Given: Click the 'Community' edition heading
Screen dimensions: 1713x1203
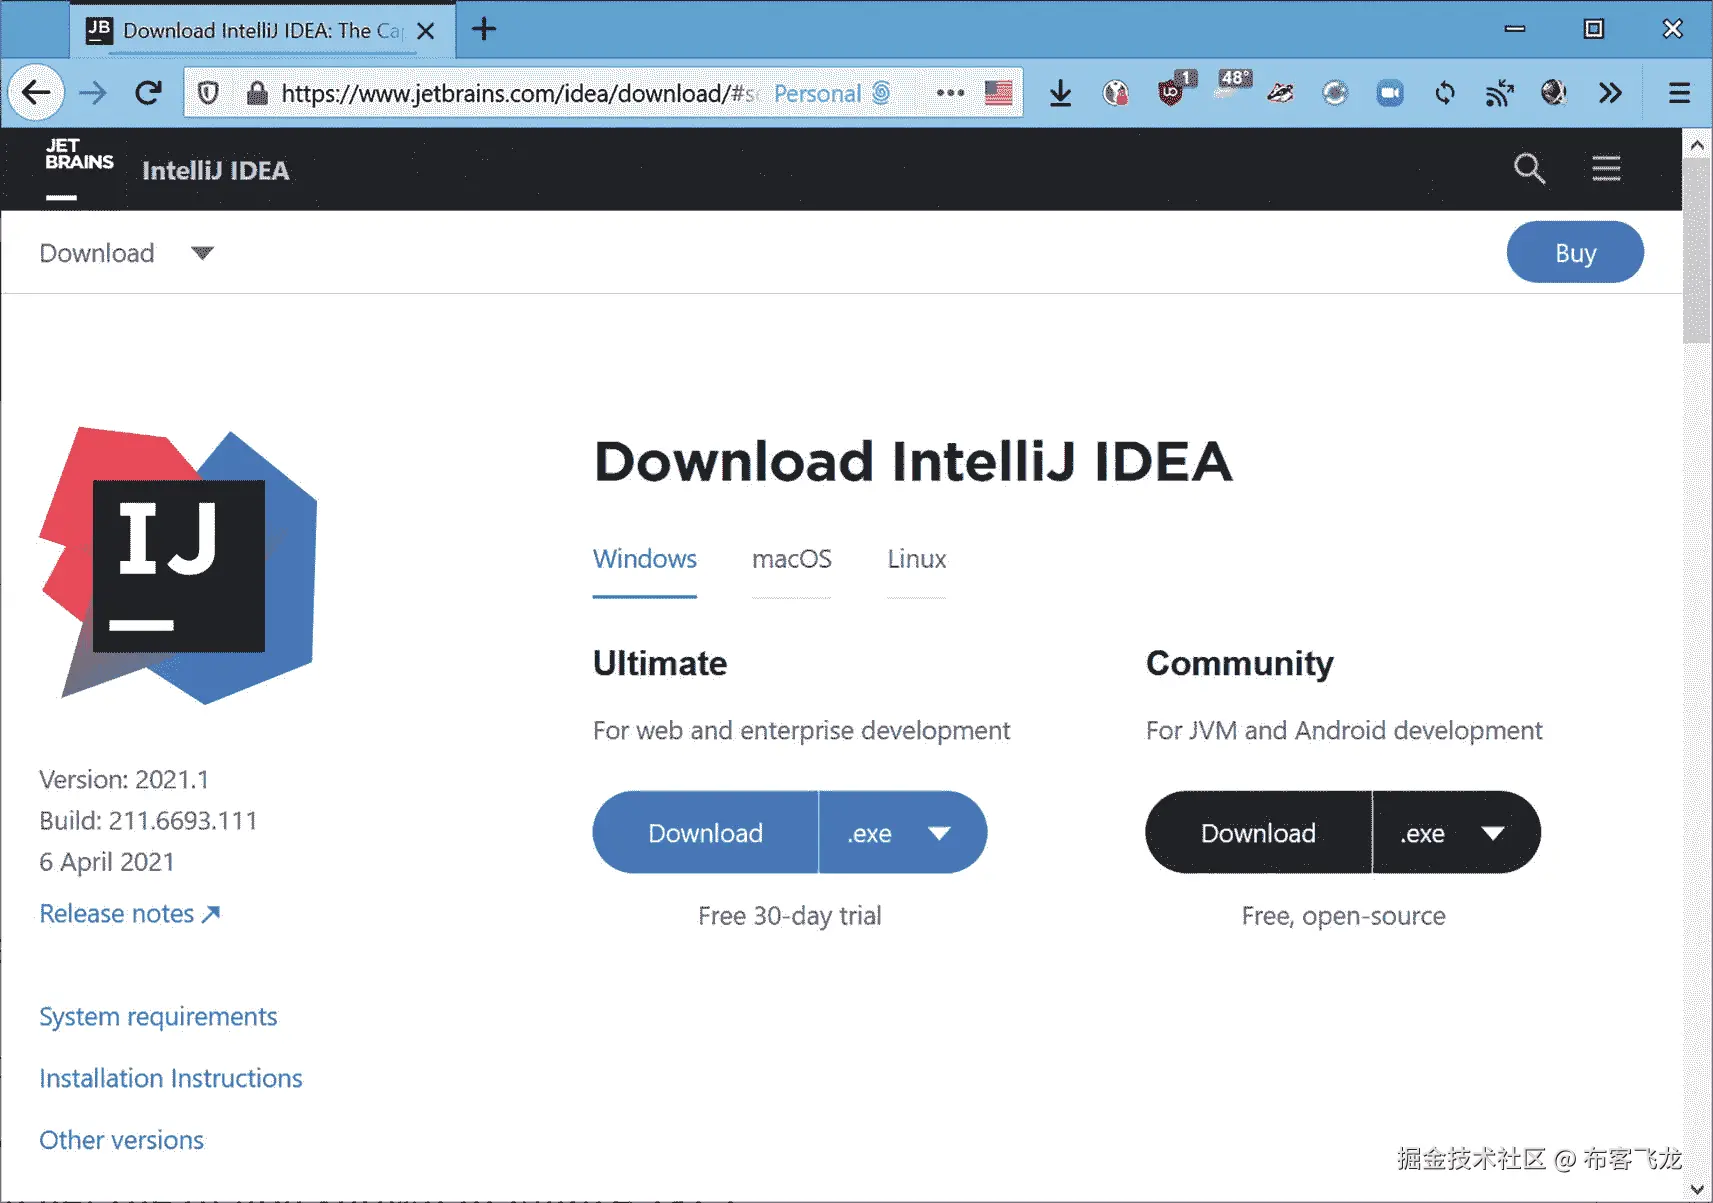Looking at the screenshot, I should tap(1240, 664).
